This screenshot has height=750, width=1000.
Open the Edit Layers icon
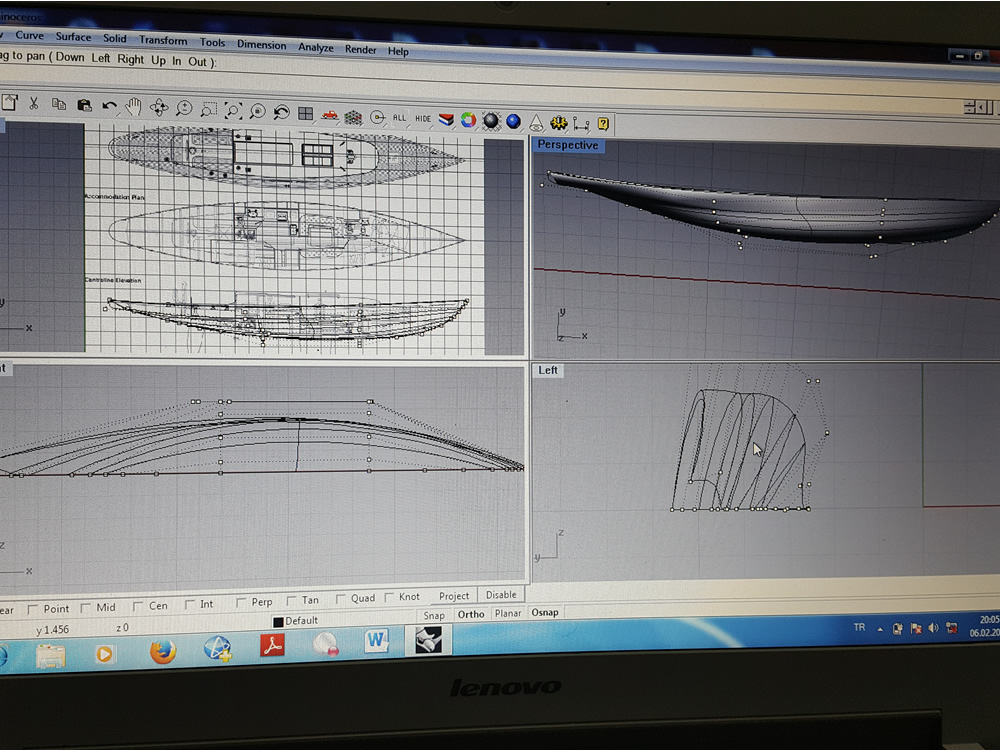[x=446, y=119]
